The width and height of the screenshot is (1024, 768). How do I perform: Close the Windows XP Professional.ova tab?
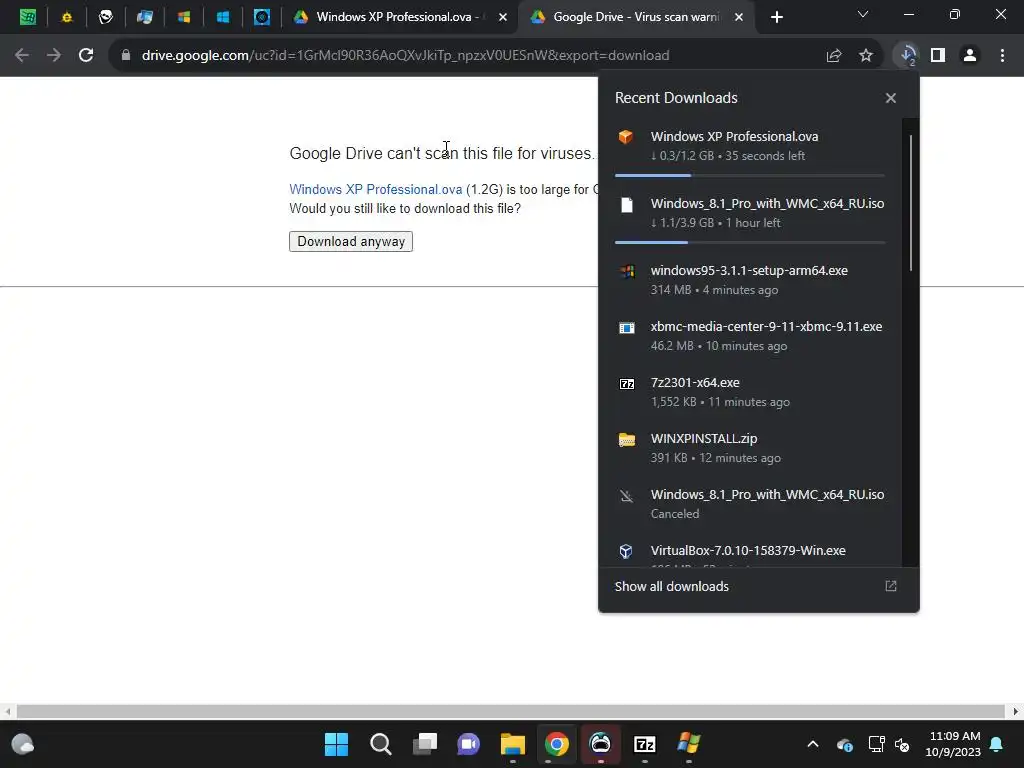click(503, 18)
